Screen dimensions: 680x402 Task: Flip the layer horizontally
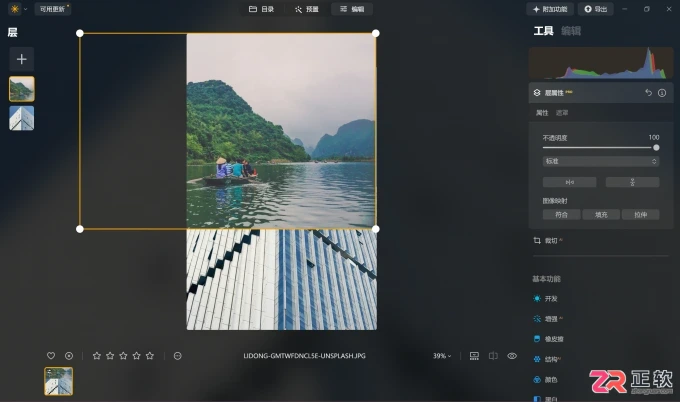(x=569, y=182)
